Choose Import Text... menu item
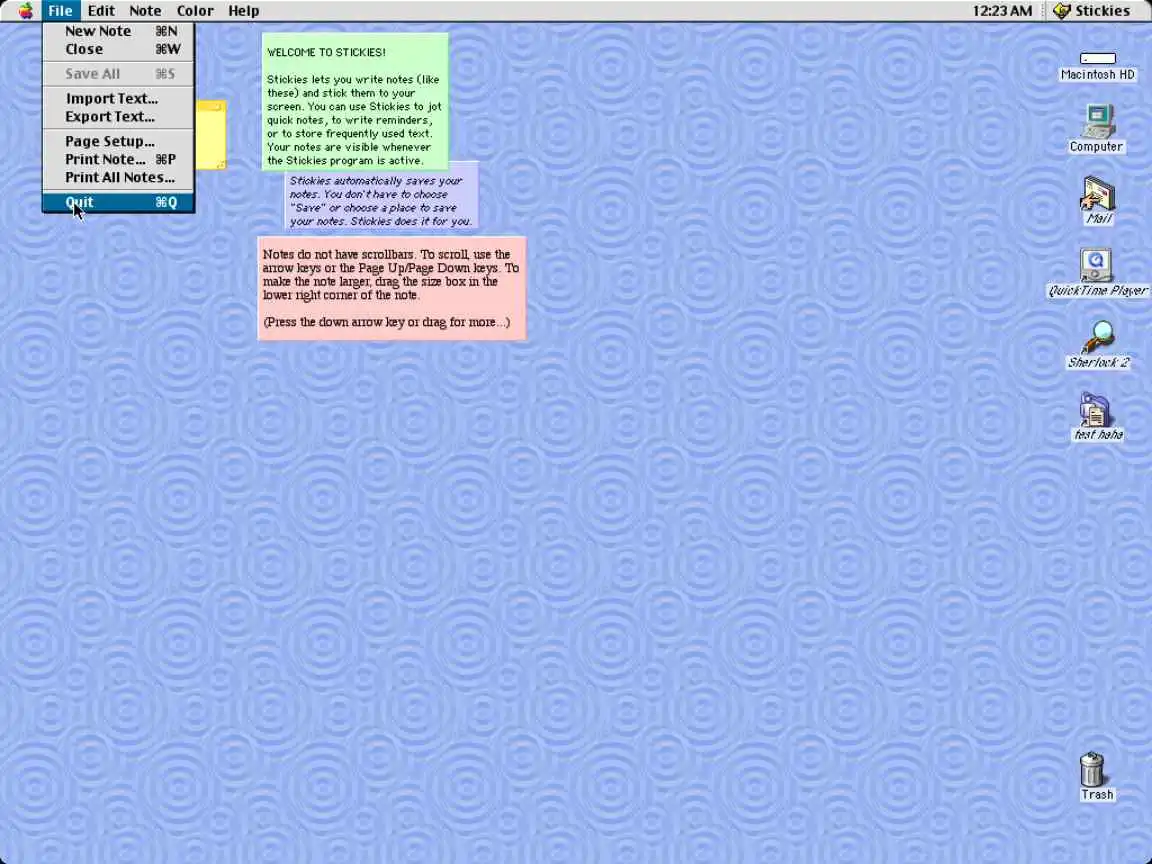 [x=118, y=98]
